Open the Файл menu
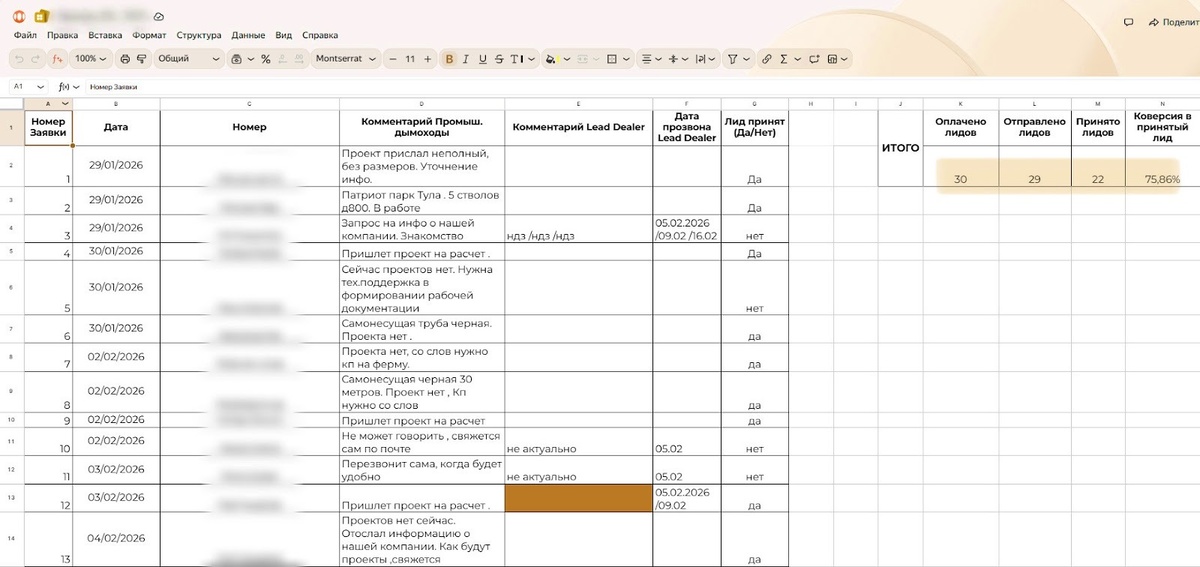1200x567 pixels. [x=25, y=35]
